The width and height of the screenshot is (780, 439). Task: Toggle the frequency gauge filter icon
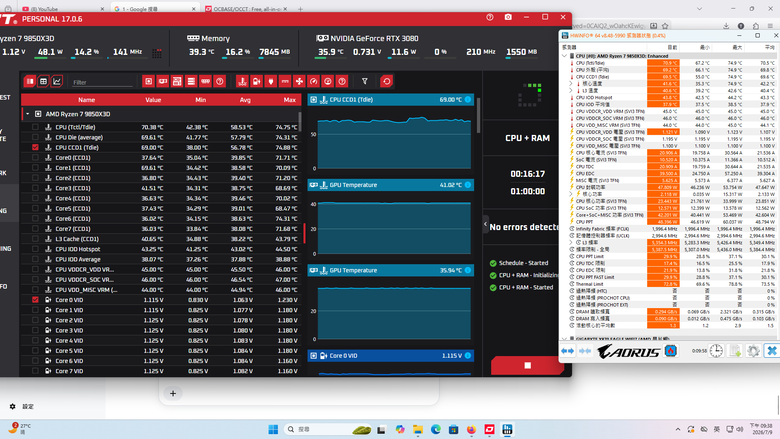[x=313, y=81]
